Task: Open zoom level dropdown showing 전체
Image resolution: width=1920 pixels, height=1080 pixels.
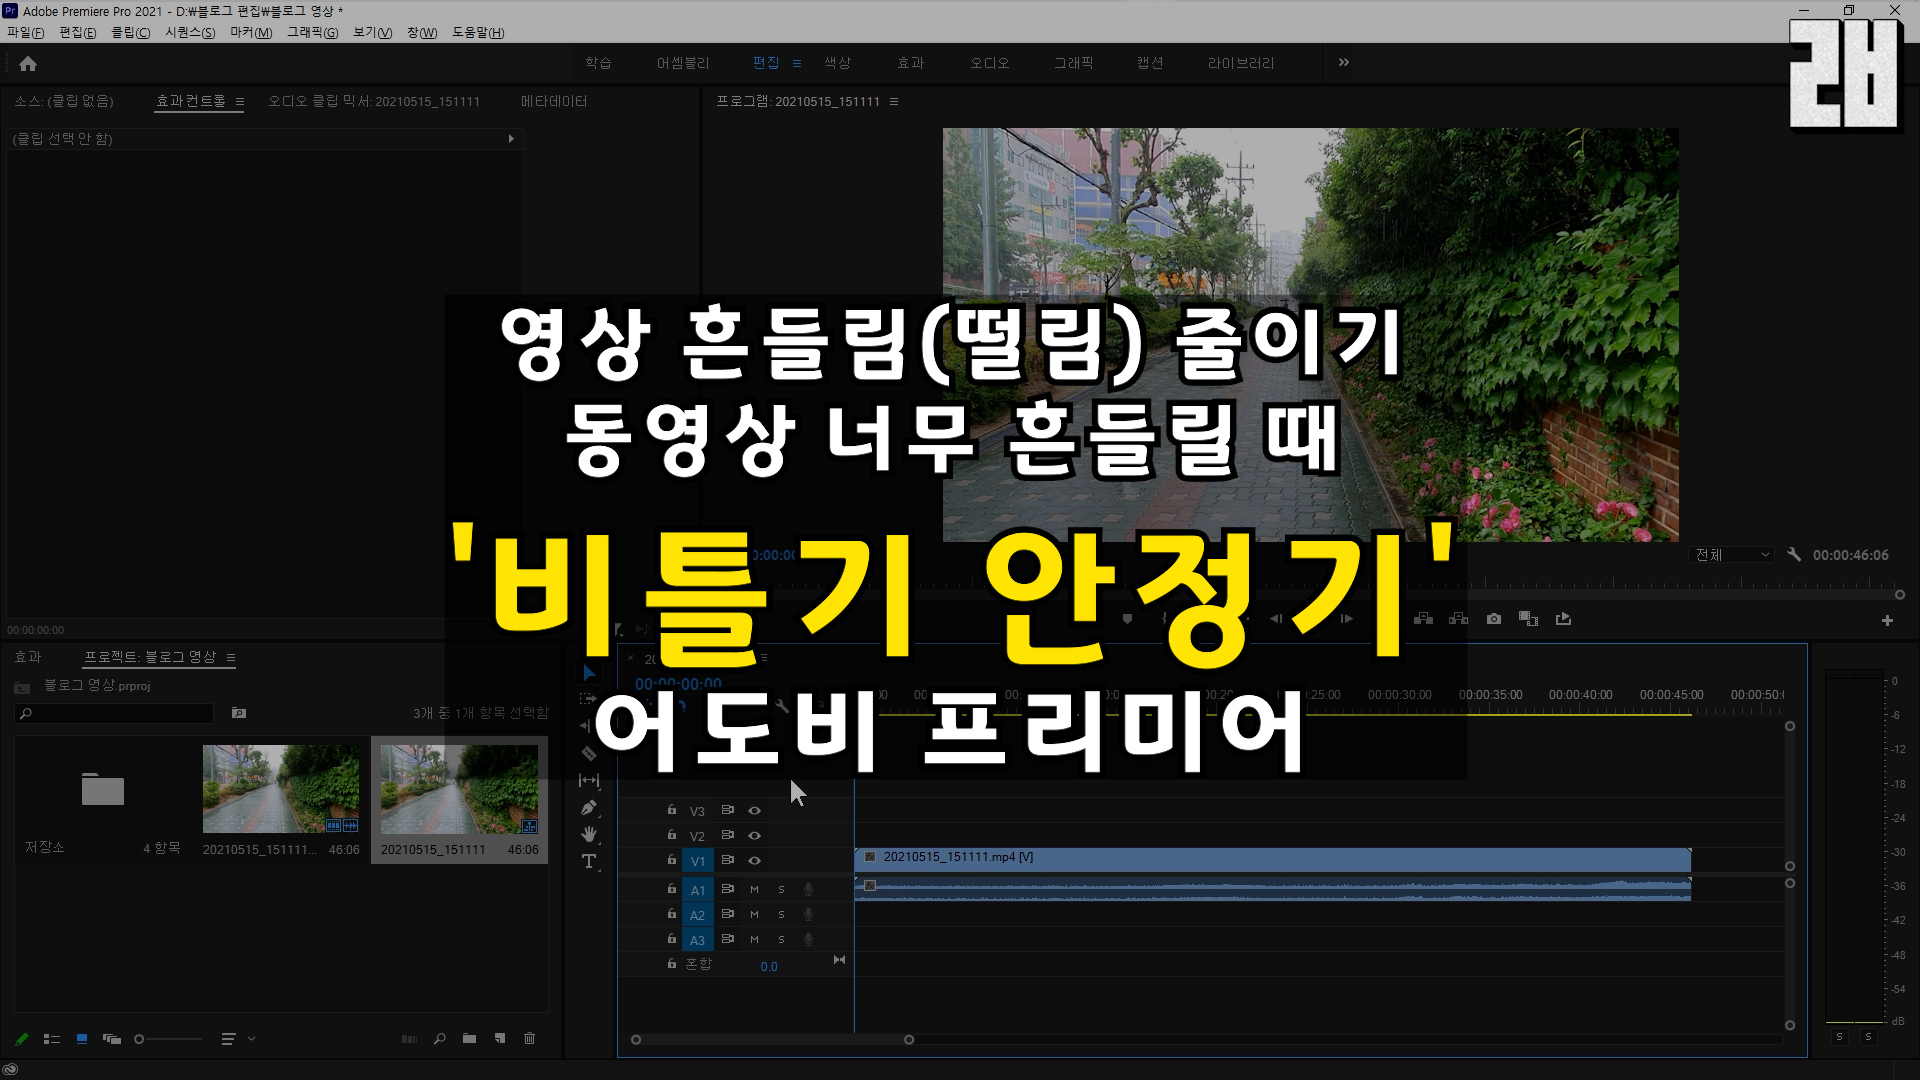Action: (1733, 555)
